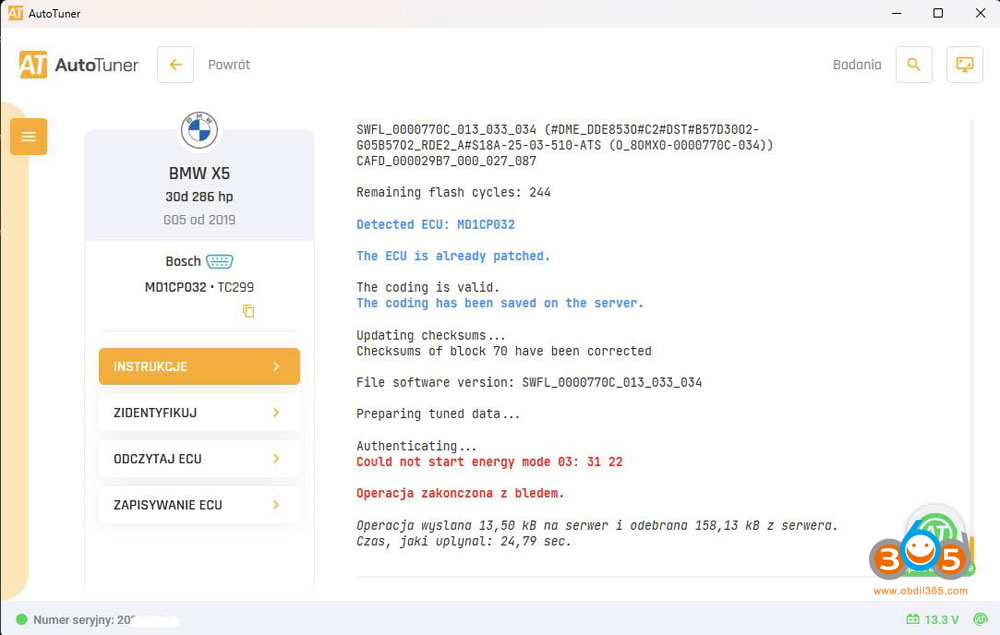Expand the ZAPISYWANIE ECU chevron arrow
This screenshot has height=635, width=1000.
point(276,505)
